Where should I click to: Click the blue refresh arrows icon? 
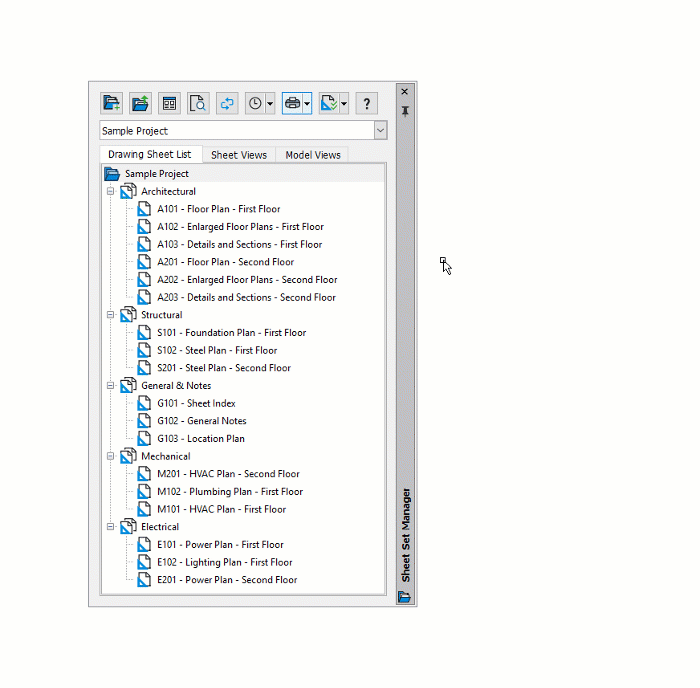click(227, 103)
